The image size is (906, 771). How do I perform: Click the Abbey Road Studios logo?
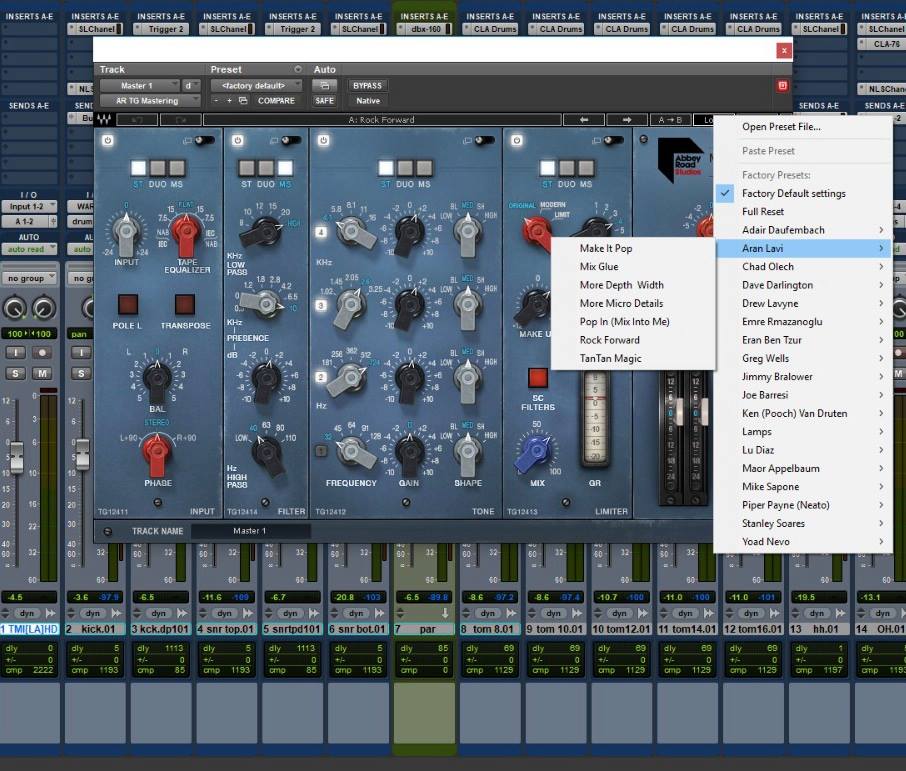click(684, 160)
